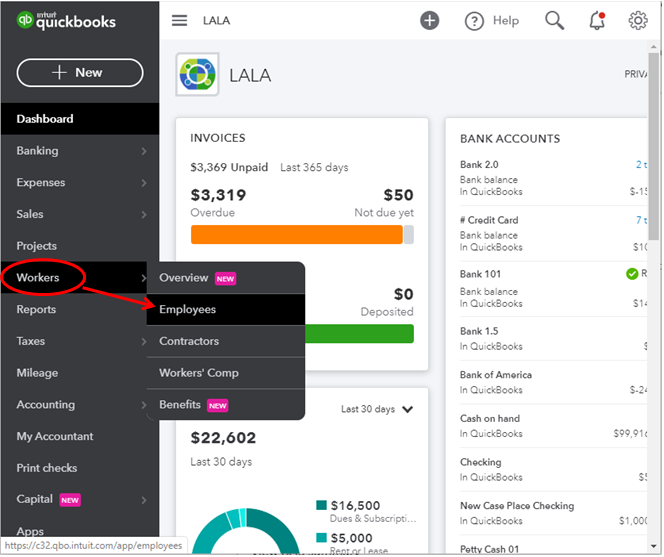Open the Bank 2.0 account

click(479, 165)
